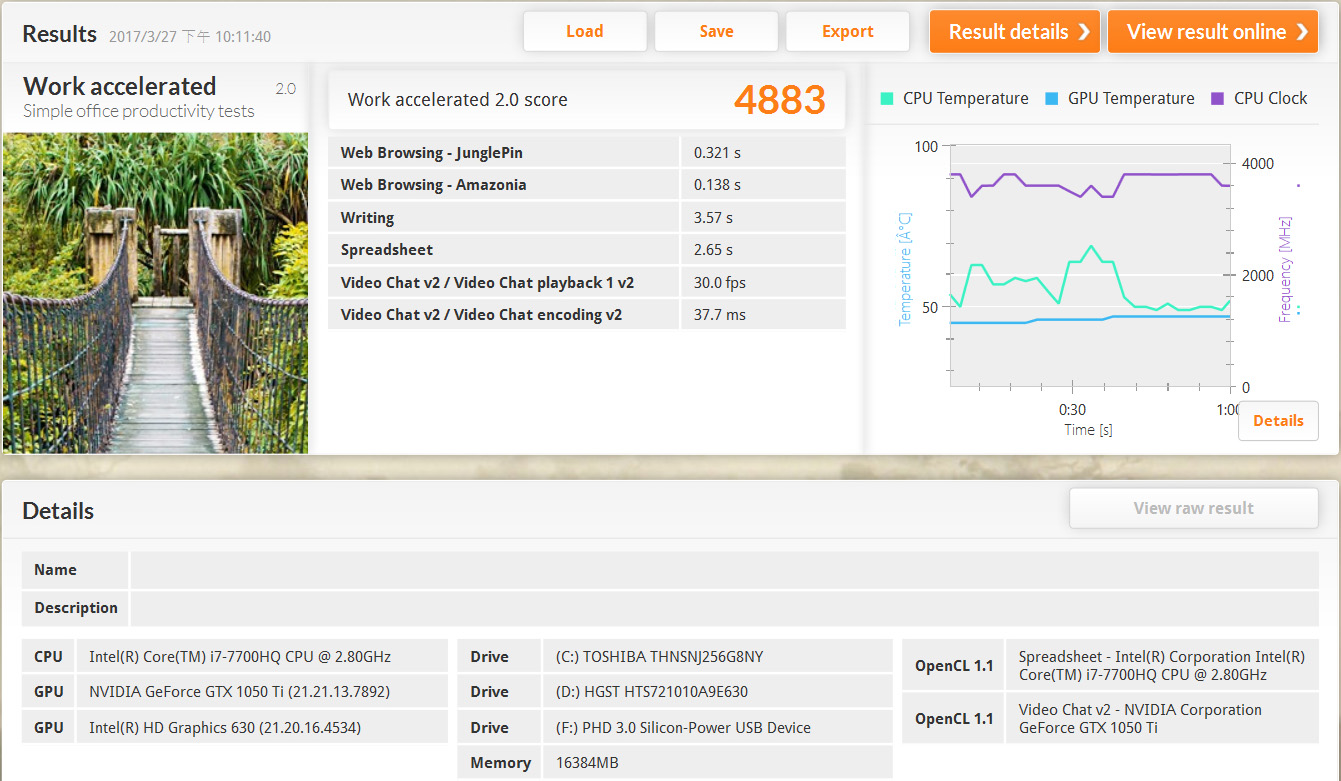
Task: Click the Work accelerated 2.0 score value
Action: [780, 100]
